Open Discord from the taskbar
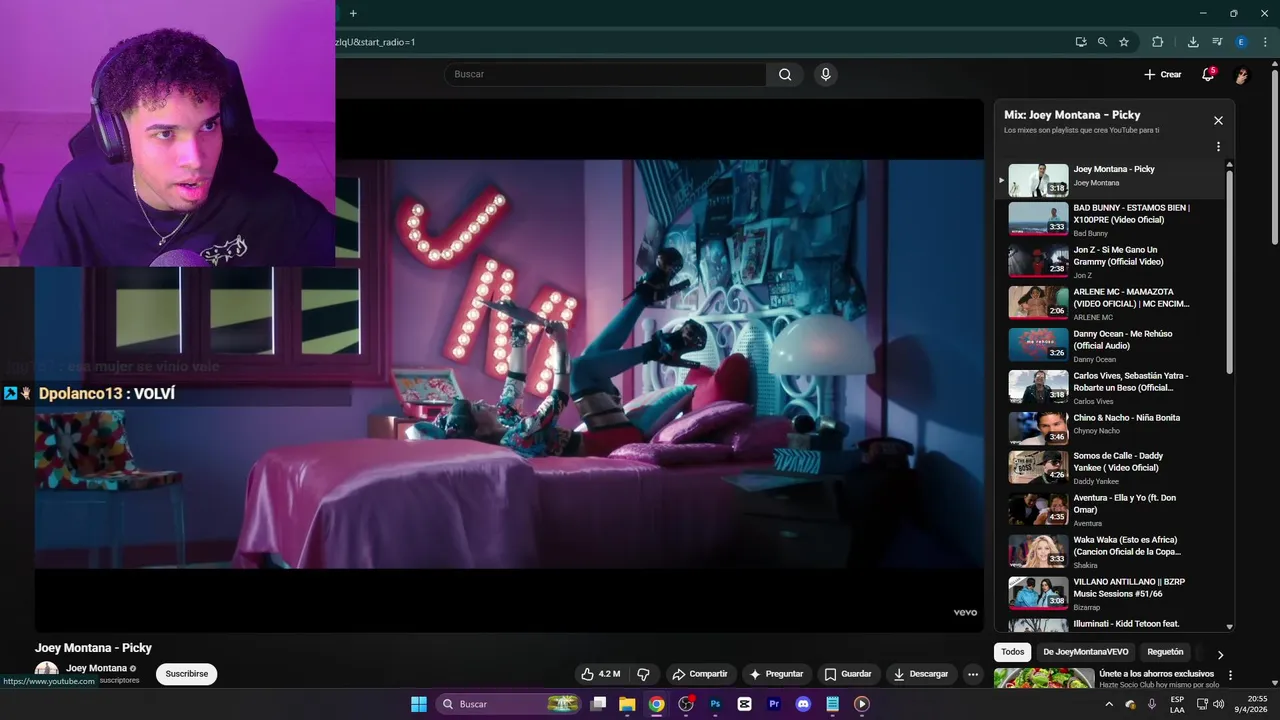Image resolution: width=1280 pixels, height=720 pixels. click(803, 704)
